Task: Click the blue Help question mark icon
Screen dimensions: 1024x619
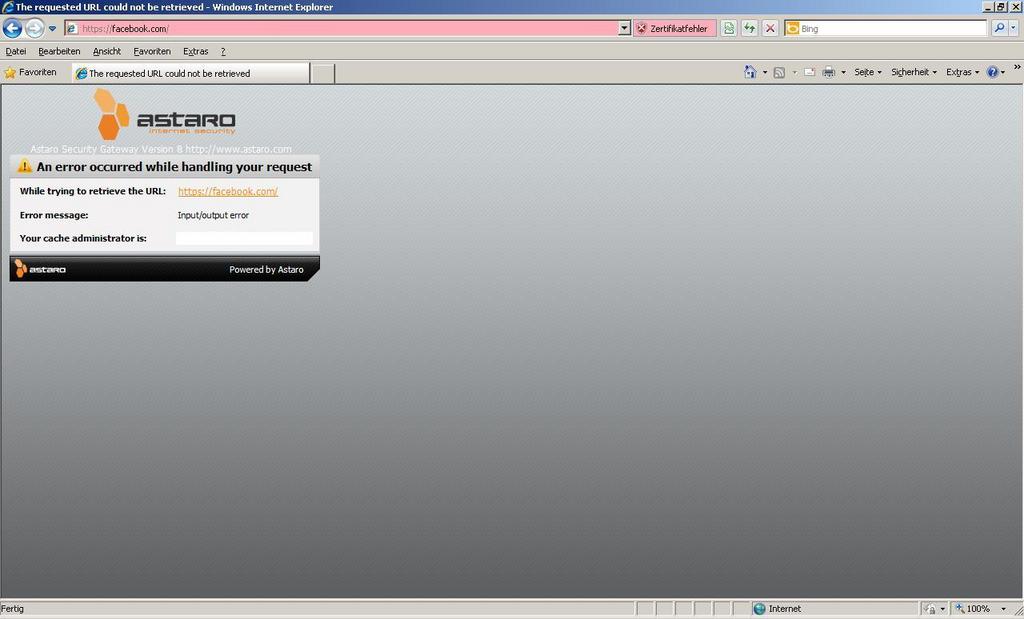Action: [x=992, y=72]
